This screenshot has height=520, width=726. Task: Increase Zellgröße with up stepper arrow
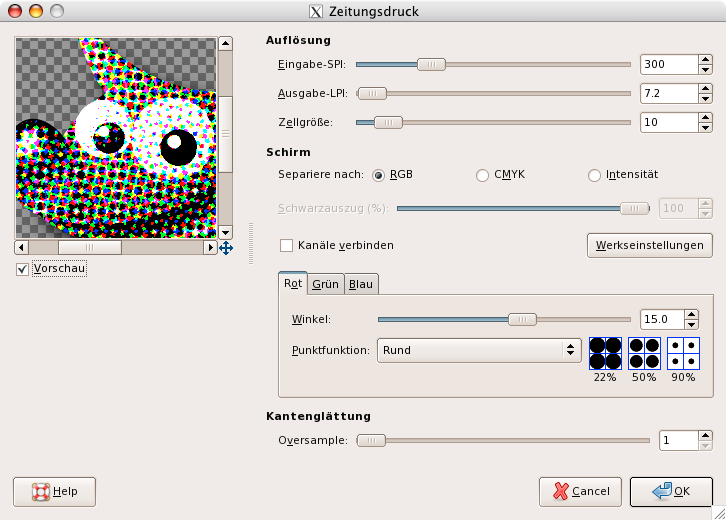click(705, 118)
